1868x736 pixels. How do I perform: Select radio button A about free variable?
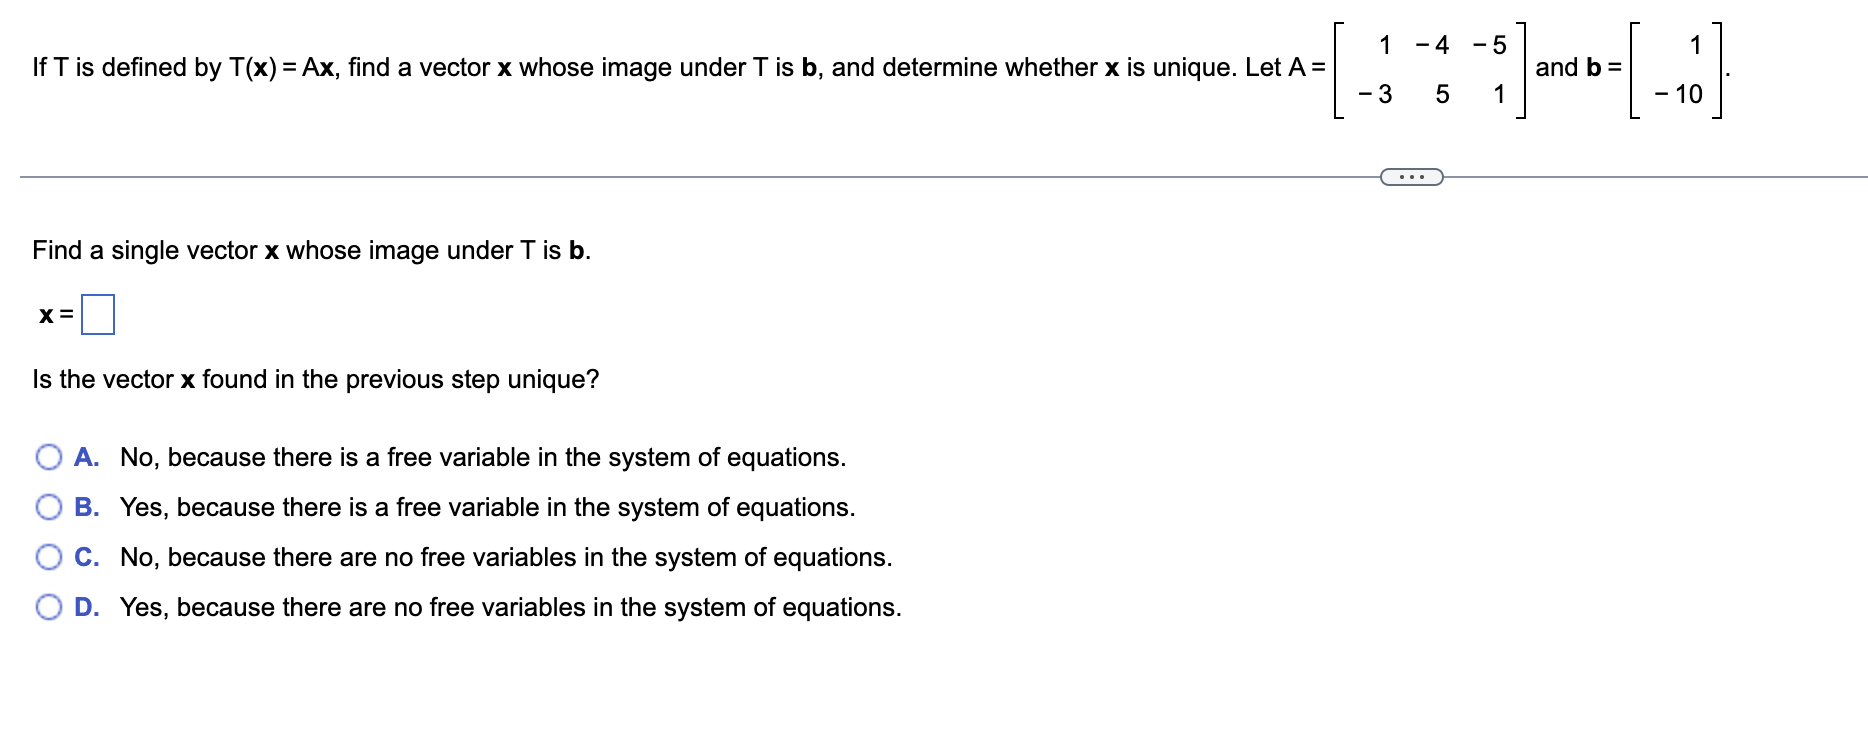48,457
